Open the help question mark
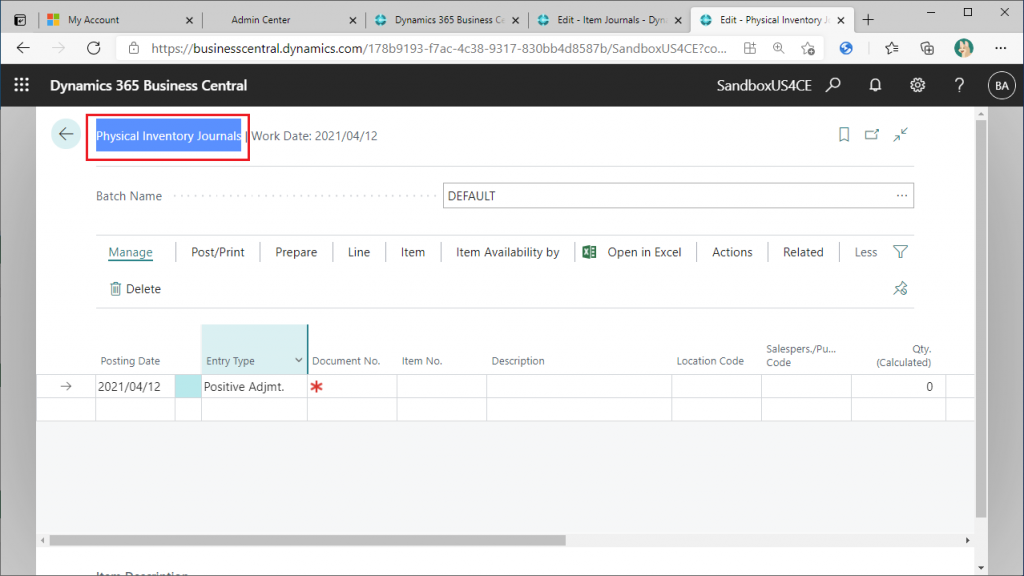This screenshot has width=1024, height=576. (x=959, y=85)
